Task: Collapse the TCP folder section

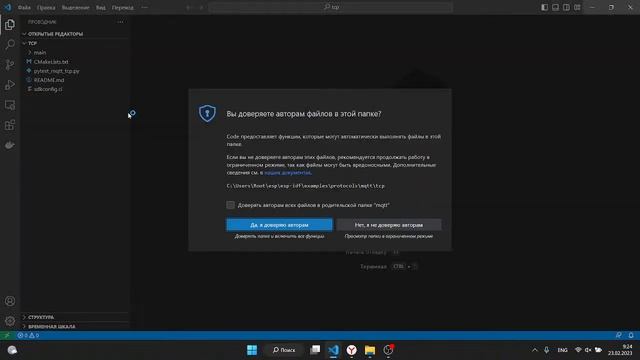Action: pyautogui.click(x=33, y=43)
